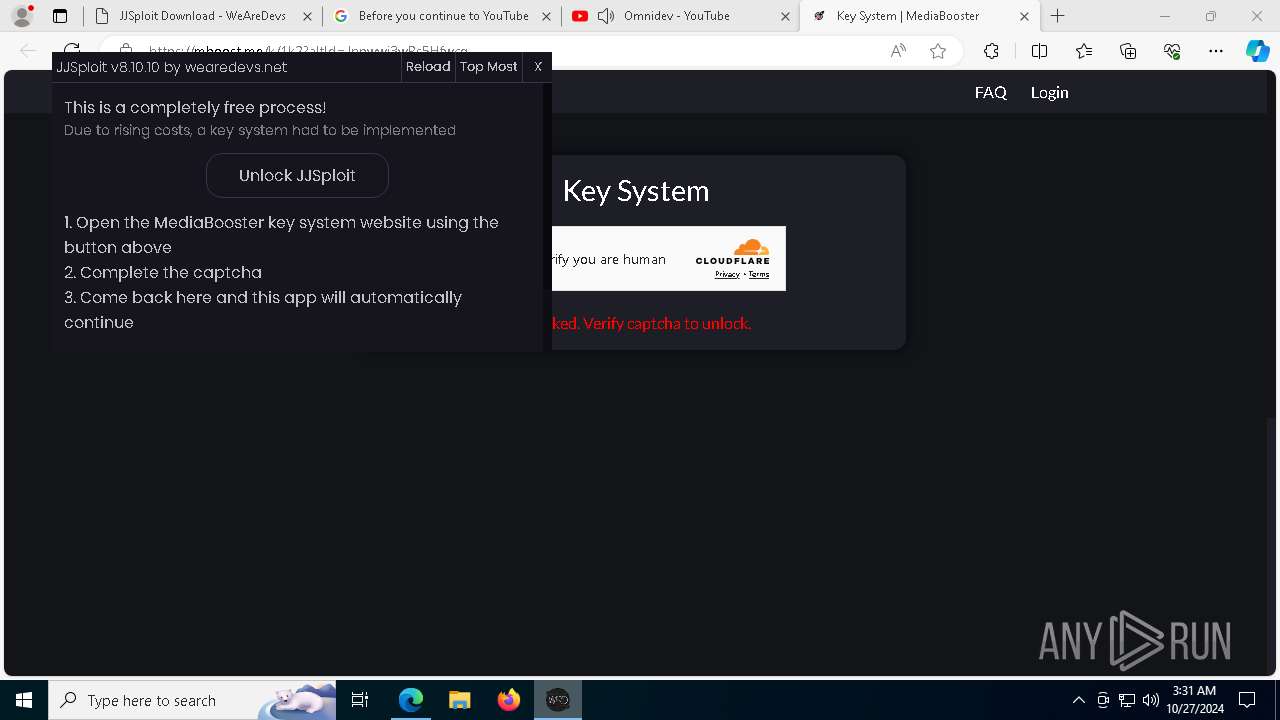This screenshot has width=1280, height=720.
Task: Open JJSploit app from taskbar
Action: pyautogui.click(x=558, y=700)
